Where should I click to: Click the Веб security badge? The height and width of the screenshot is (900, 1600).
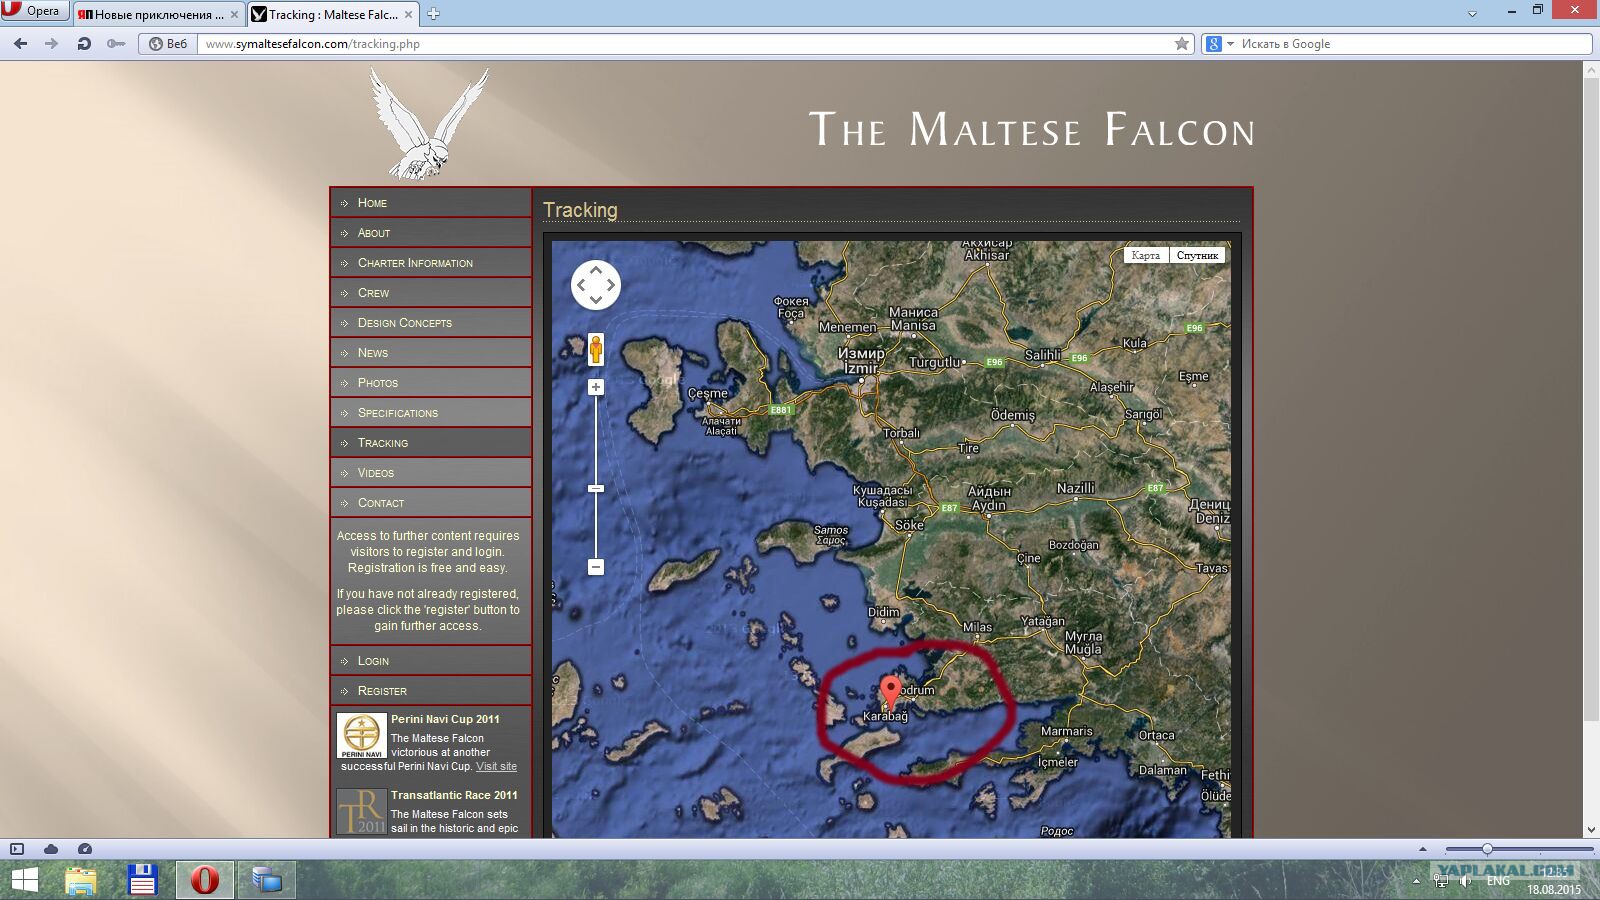click(x=168, y=44)
